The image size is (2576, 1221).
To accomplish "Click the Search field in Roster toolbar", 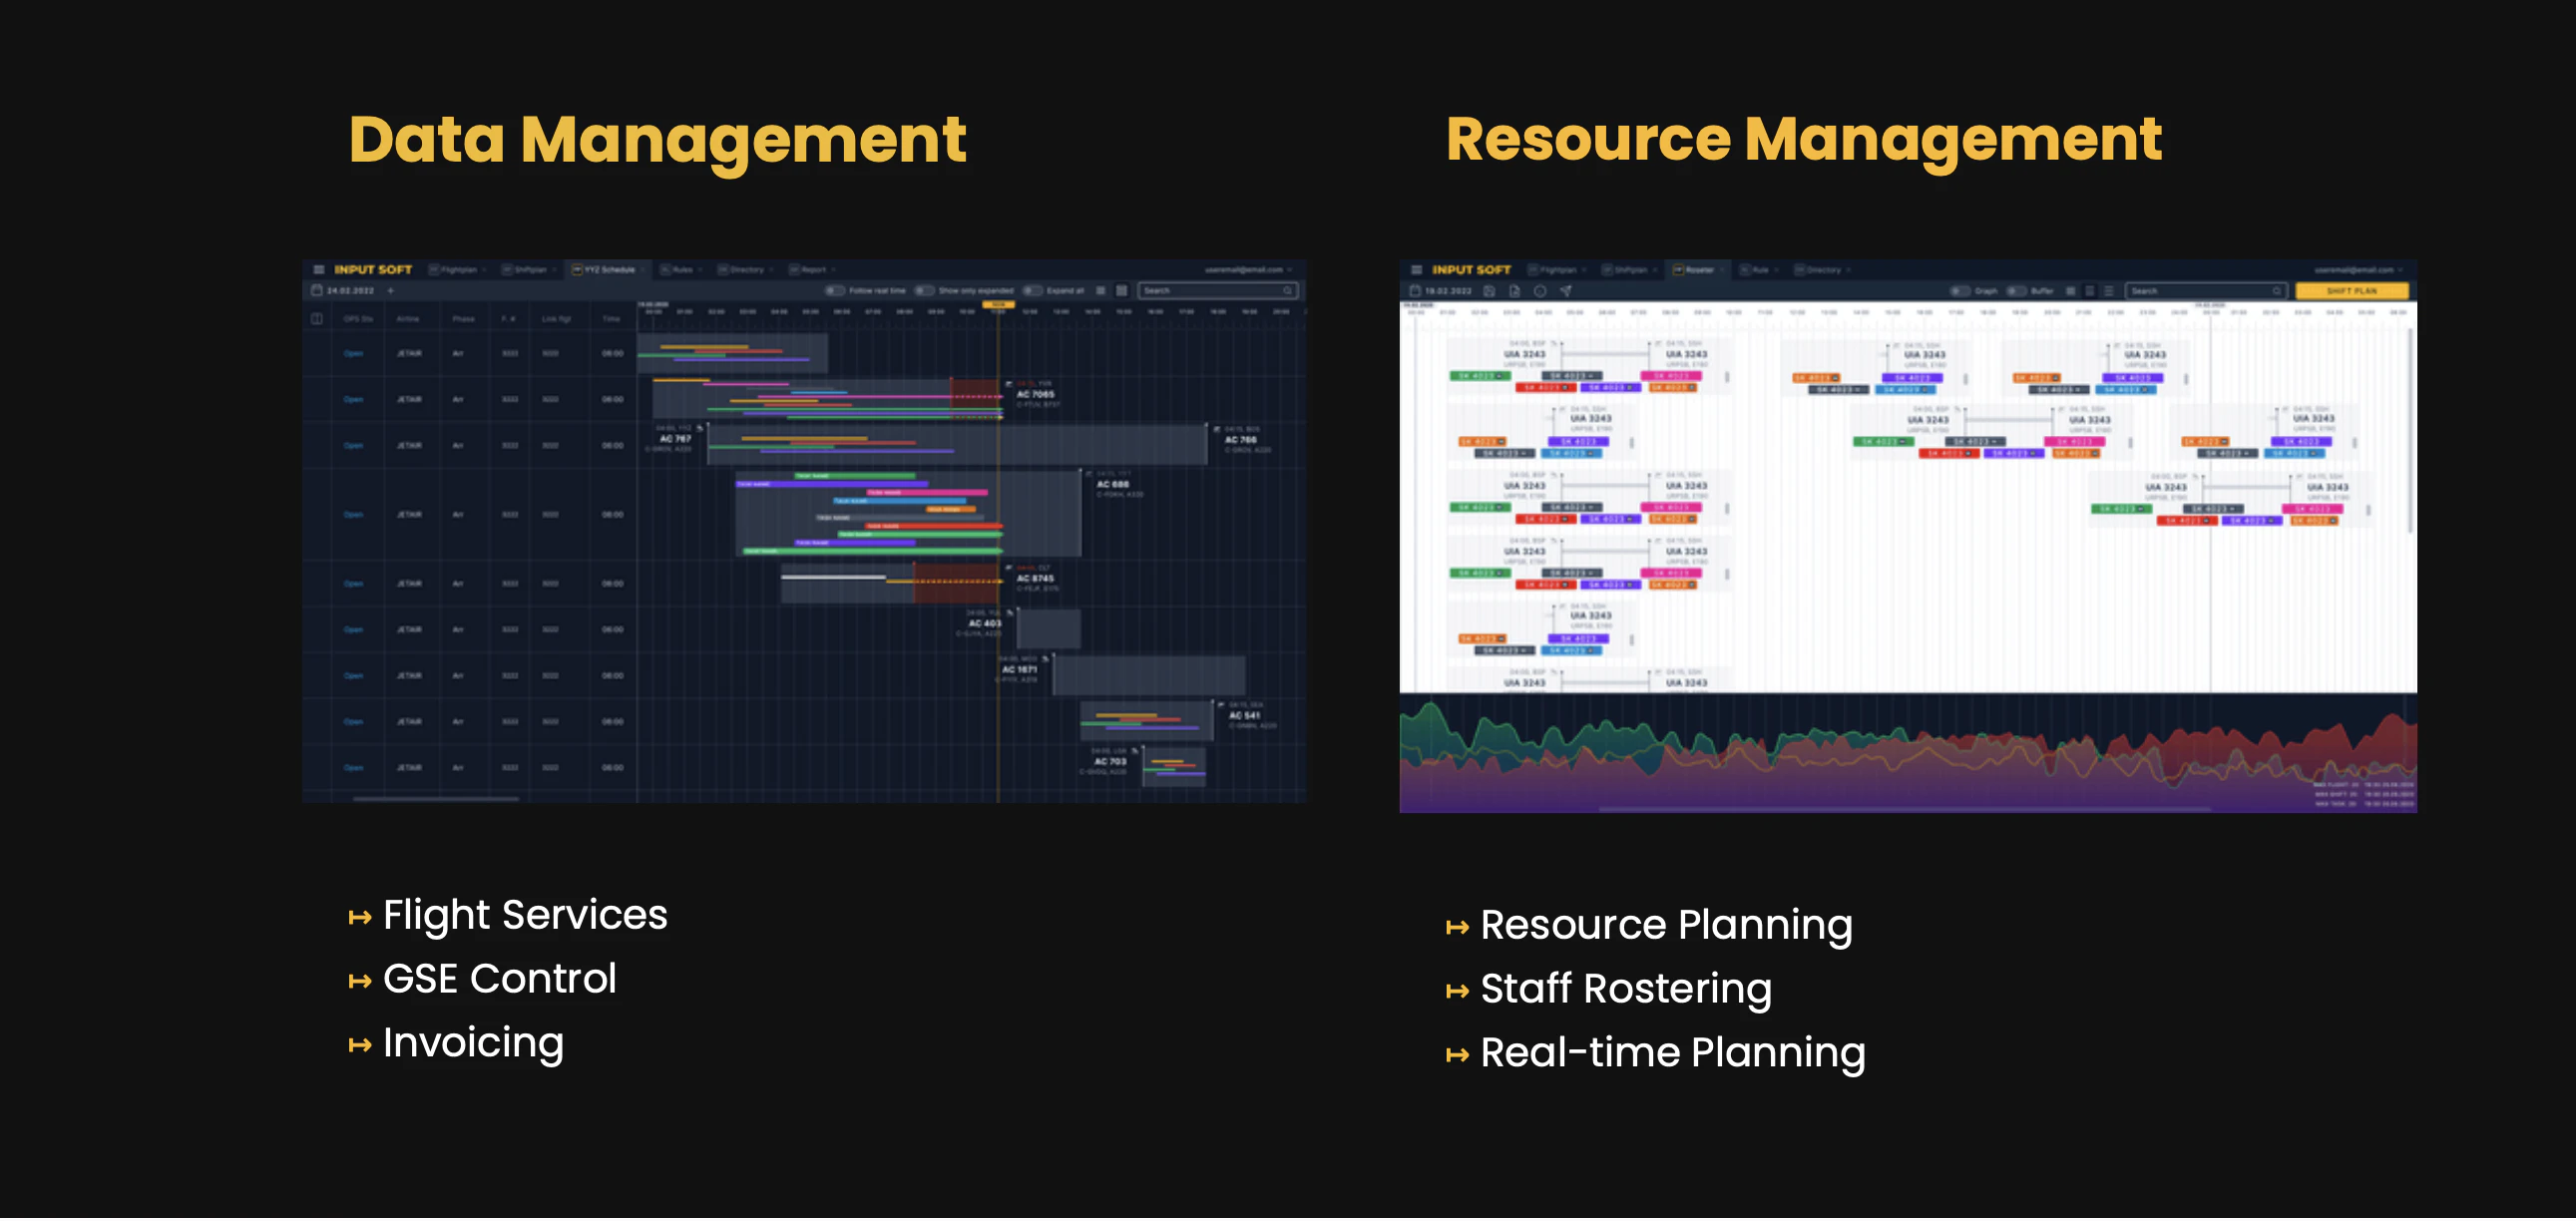I will (2200, 291).
